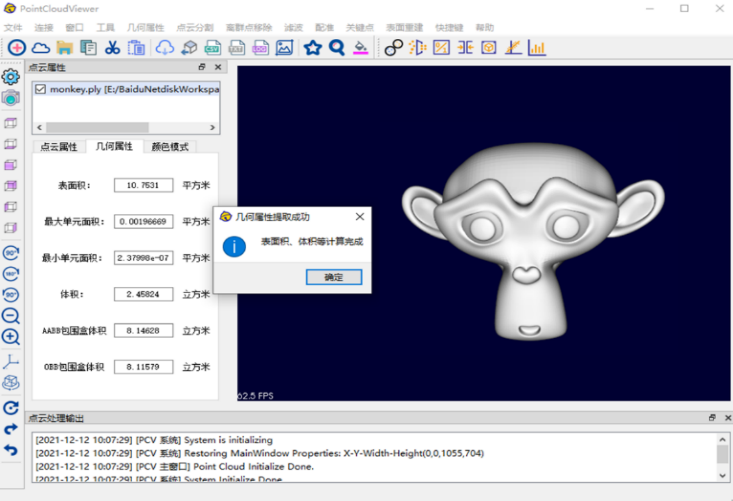Click the paint bucket color icon
This screenshot has height=501, width=733.
tap(360, 48)
